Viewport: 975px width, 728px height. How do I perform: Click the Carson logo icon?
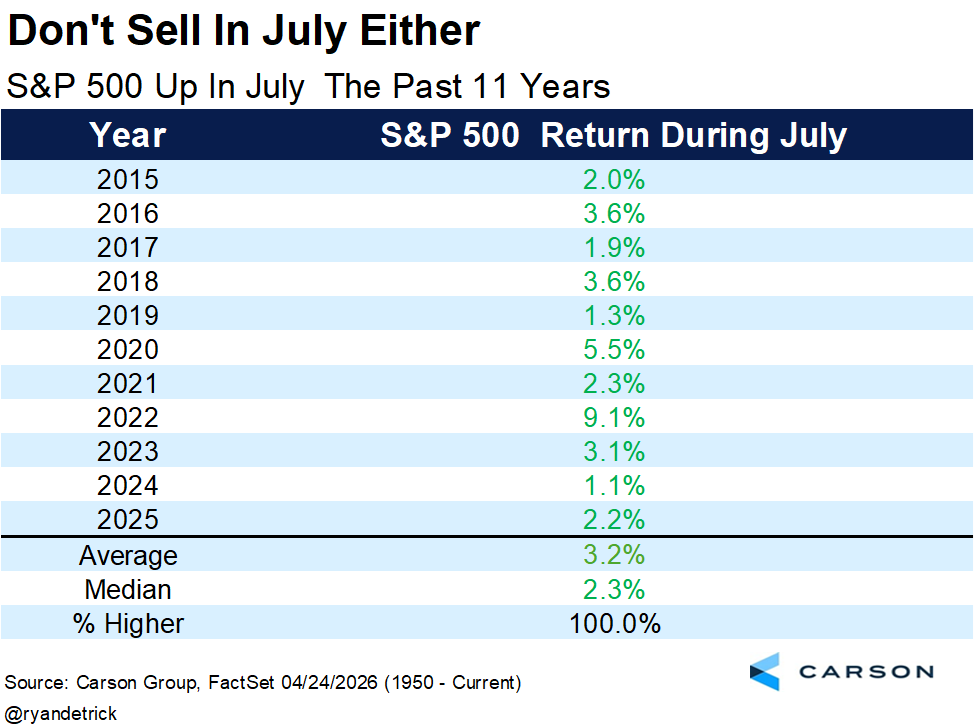[765, 671]
